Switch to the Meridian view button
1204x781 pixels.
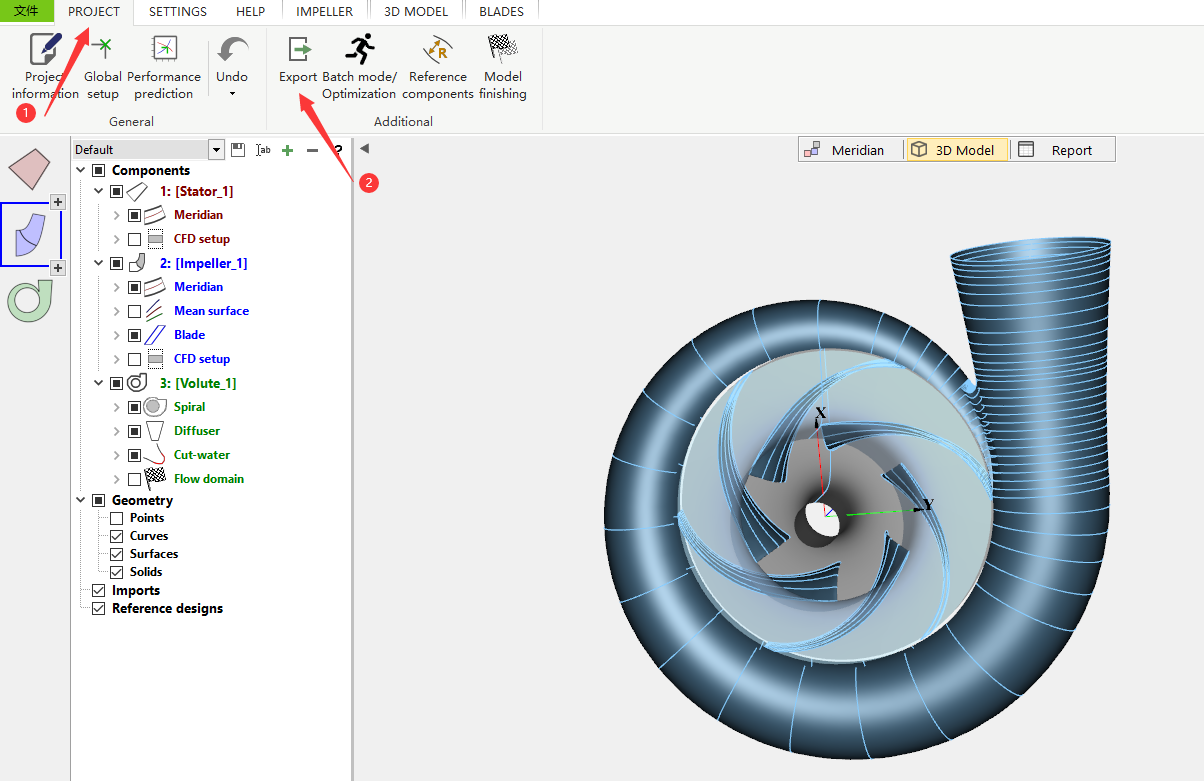(x=846, y=150)
